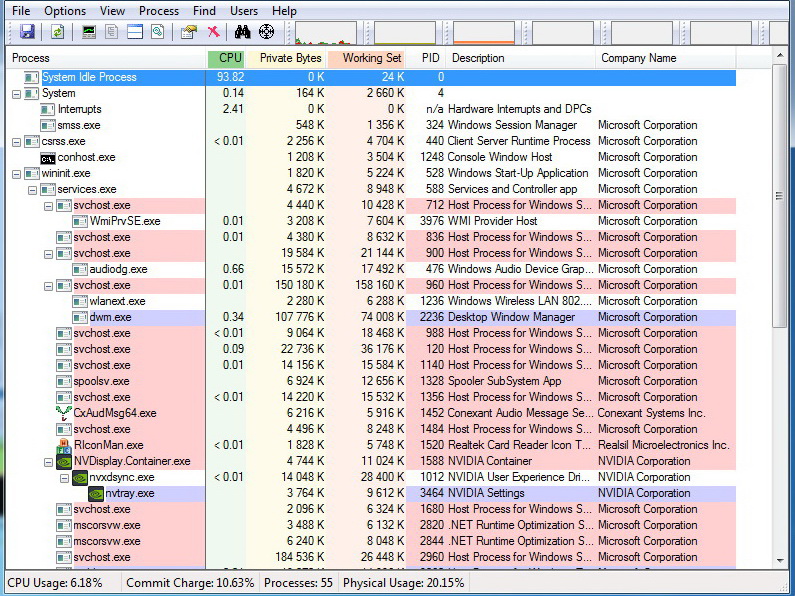Click the CPU usage mini graph in toolbar
Image resolution: width=795 pixels, height=596 pixels.
tap(324, 33)
